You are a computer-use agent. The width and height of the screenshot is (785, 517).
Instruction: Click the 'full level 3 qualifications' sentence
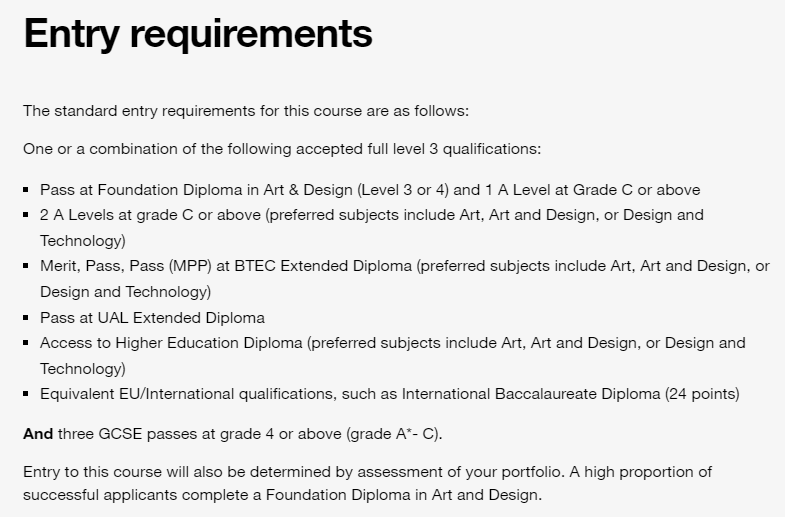tap(282, 149)
